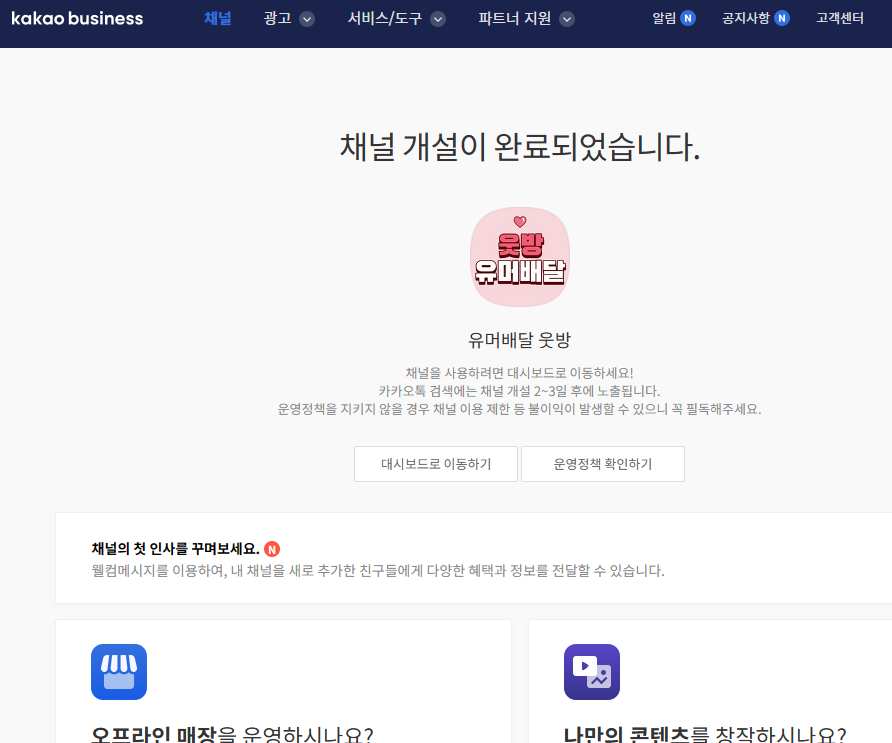Click the purple media content icon
This screenshot has height=743, width=892.
(x=592, y=672)
